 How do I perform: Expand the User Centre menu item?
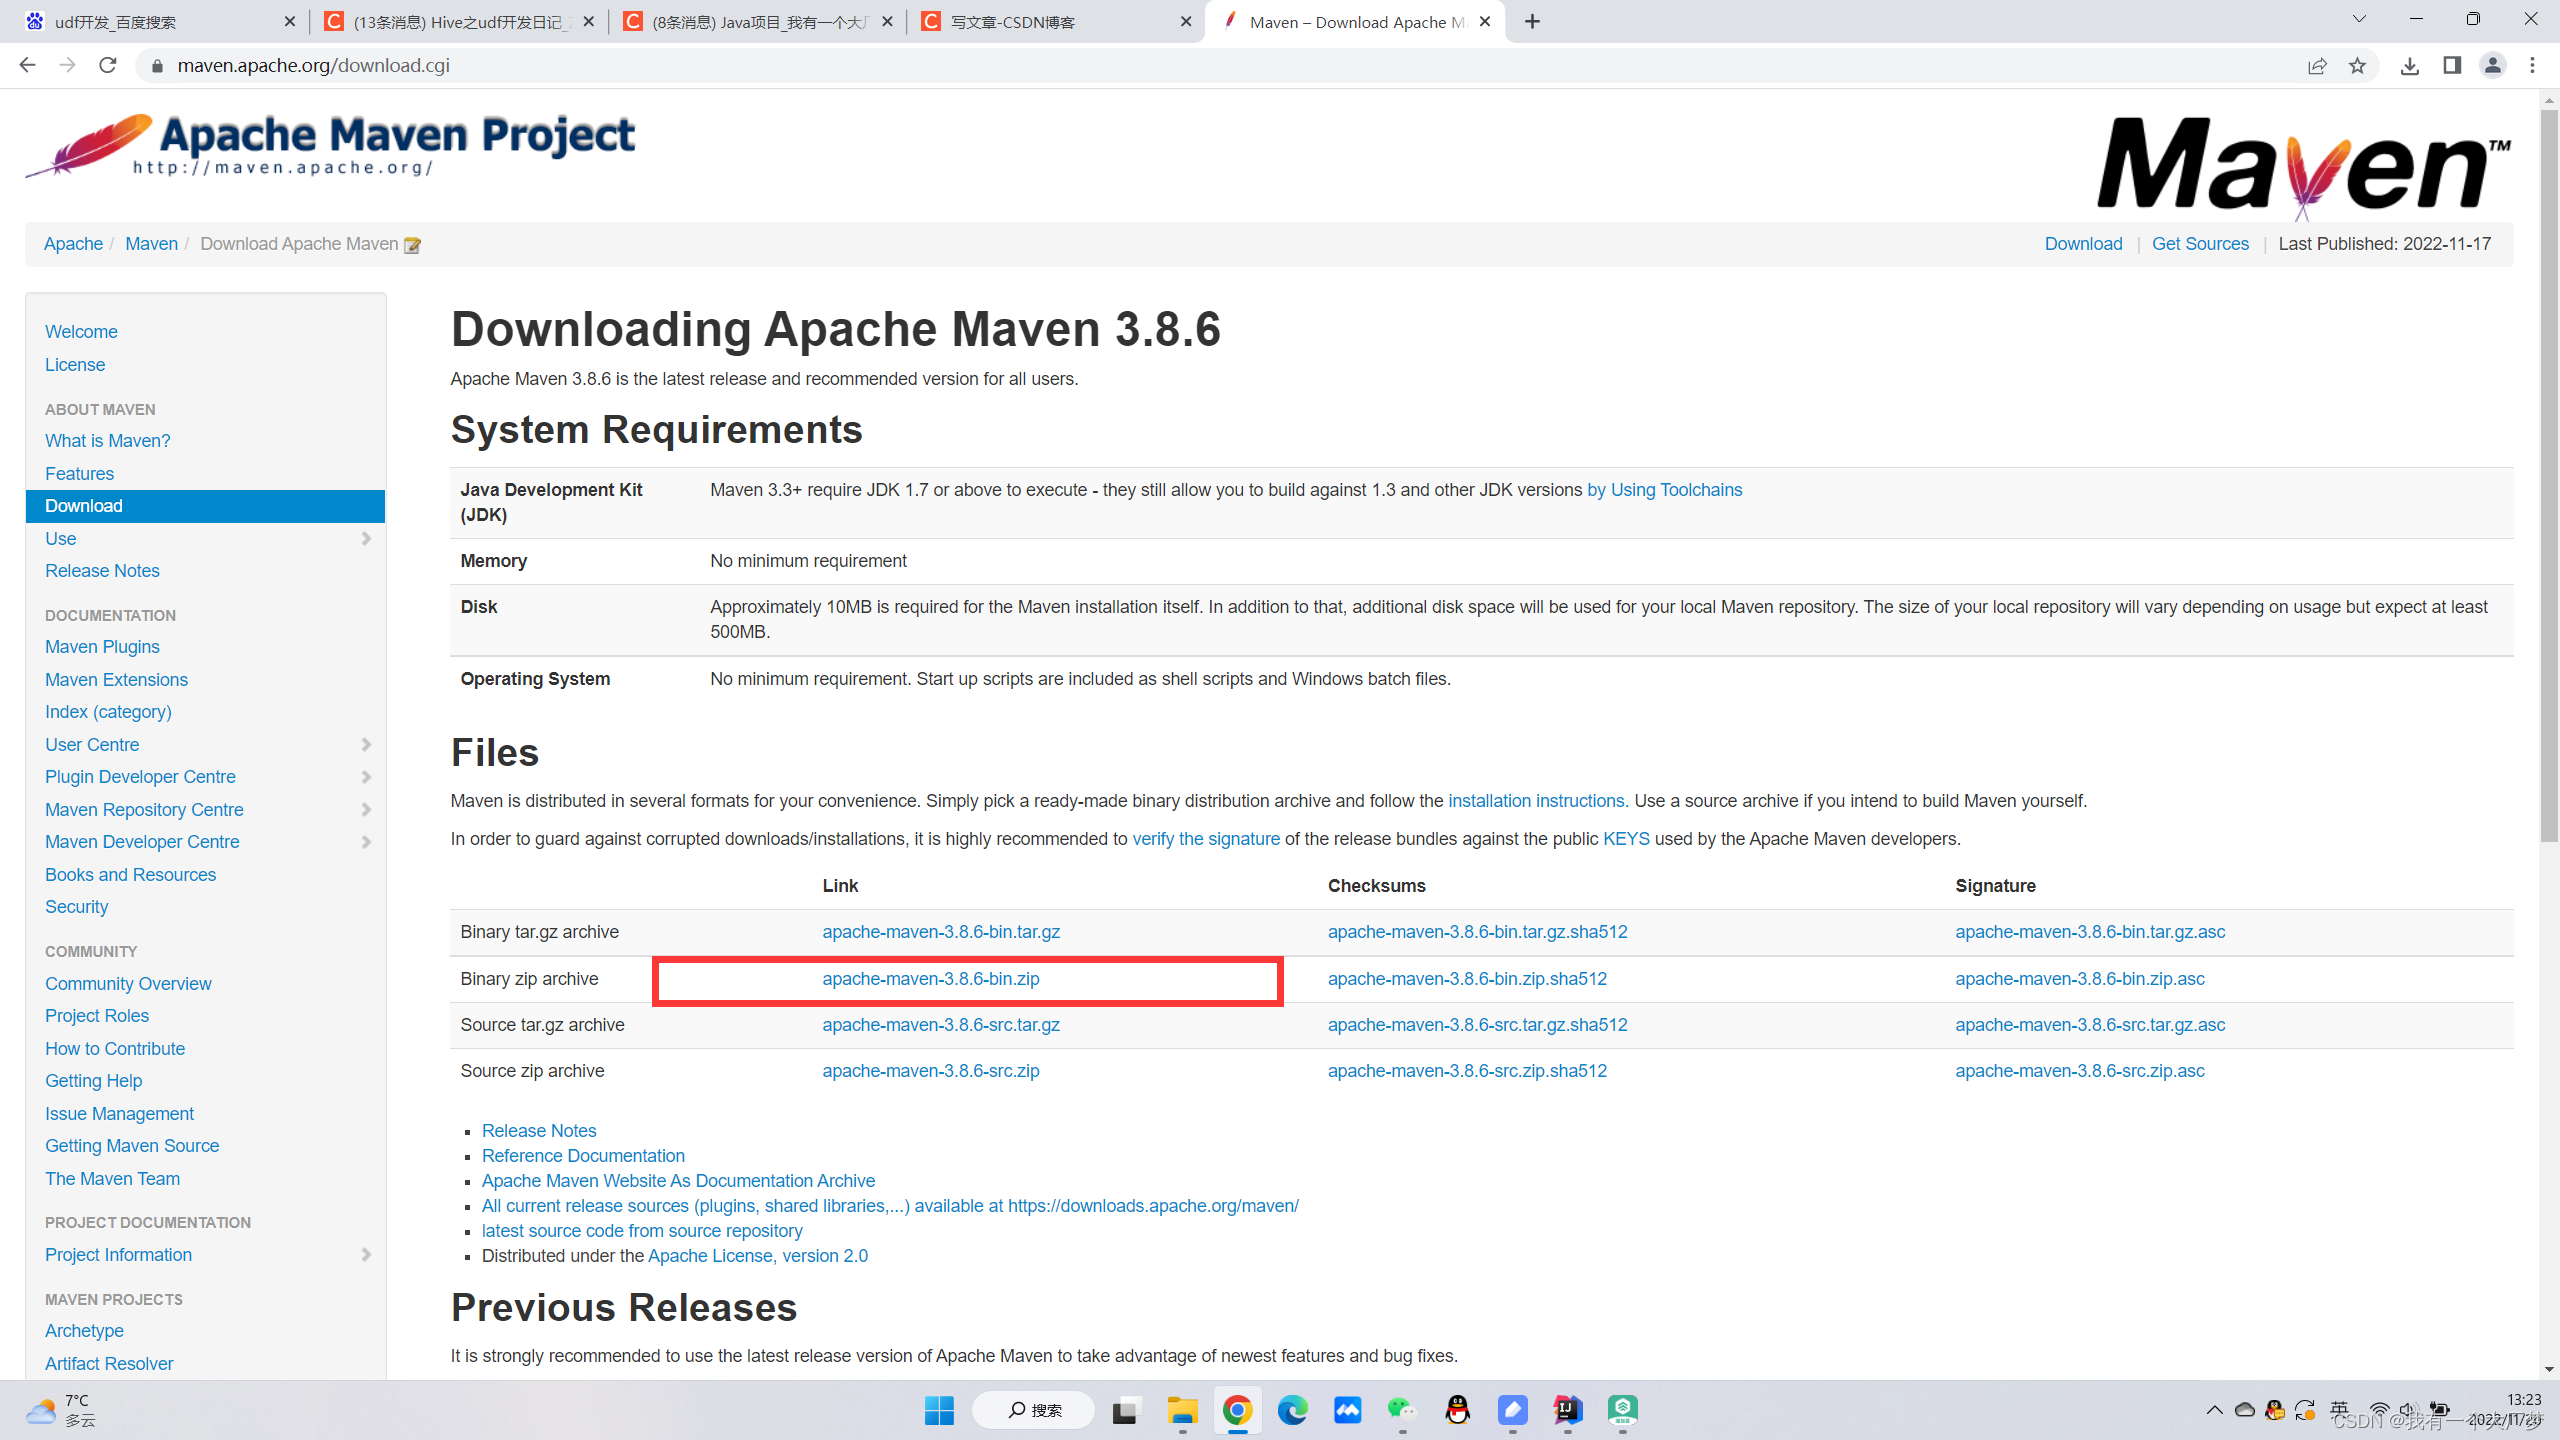pos(366,745)
